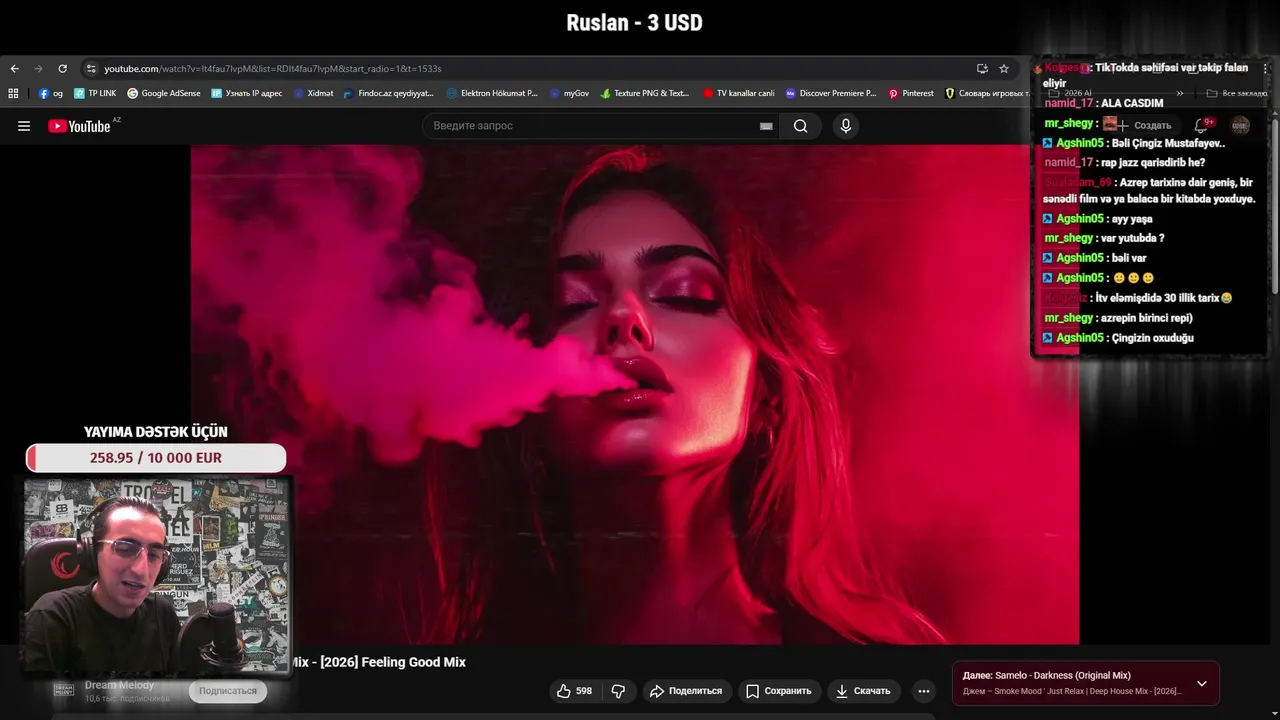Open the Elektron Hökumət bookmark
This screenshot has width=1280, height=720.
[x=492, y=93]
